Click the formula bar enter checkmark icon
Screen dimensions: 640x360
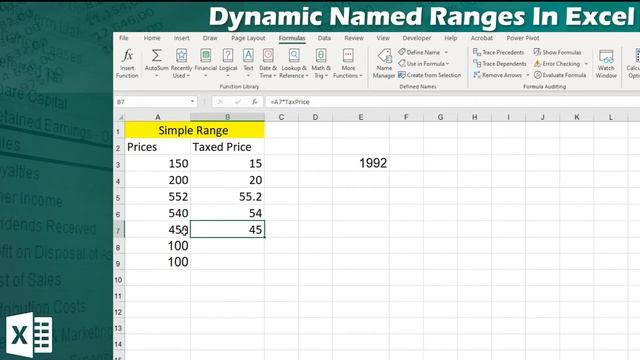coord(238,102)
